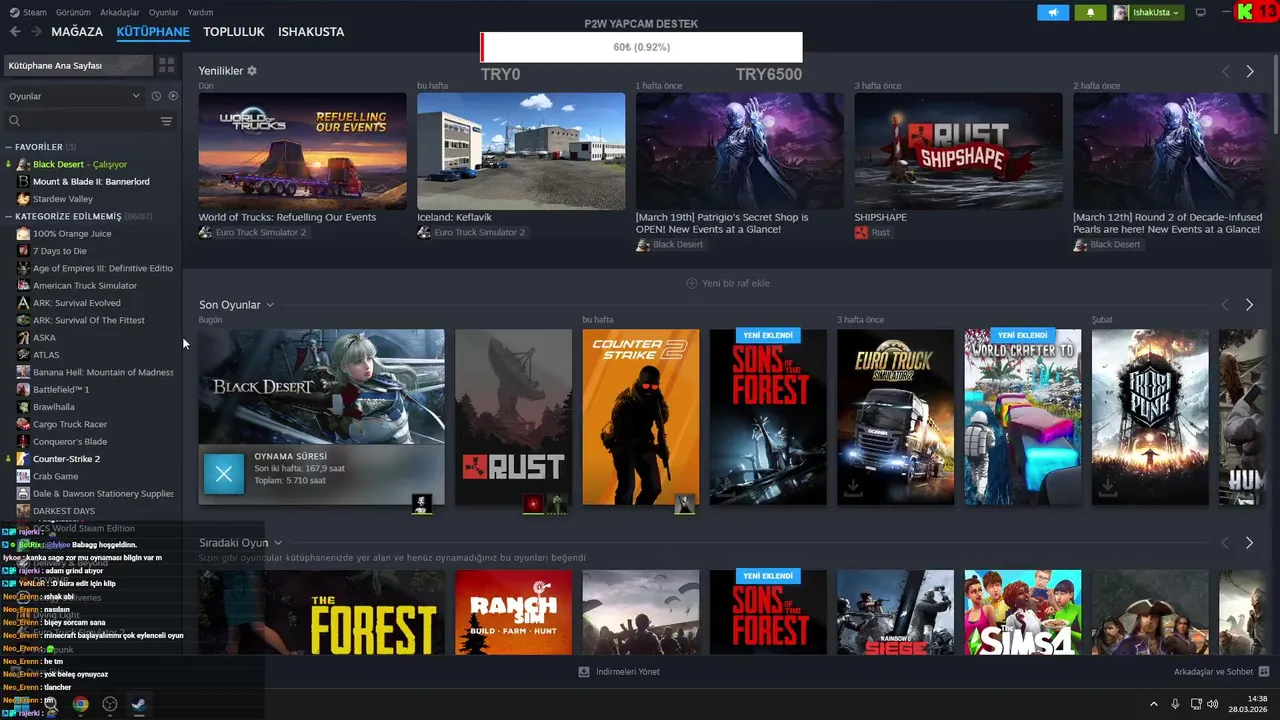Click the download icon on Frostpunk cover
Image resolution: width=1280 pixels, height=720 pixels.
(1107, 487)
